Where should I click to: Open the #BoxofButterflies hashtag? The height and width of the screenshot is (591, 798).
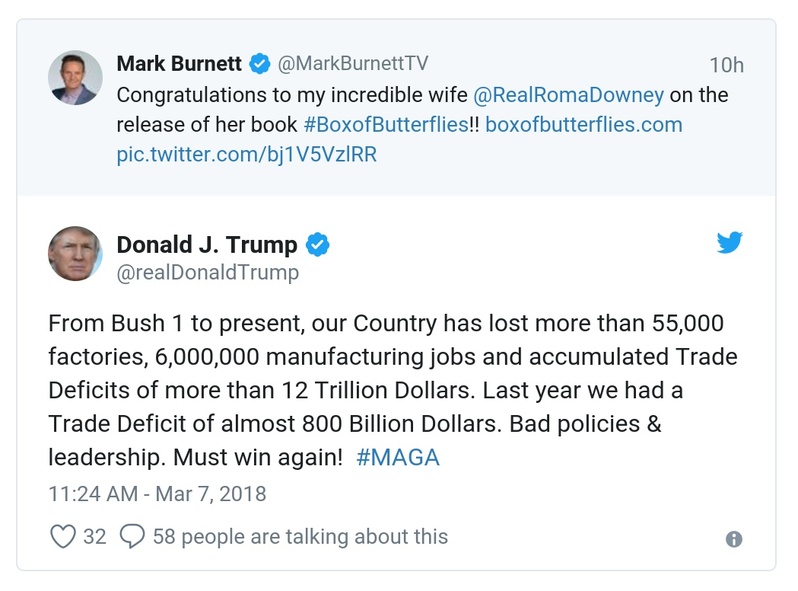(387, 125)
